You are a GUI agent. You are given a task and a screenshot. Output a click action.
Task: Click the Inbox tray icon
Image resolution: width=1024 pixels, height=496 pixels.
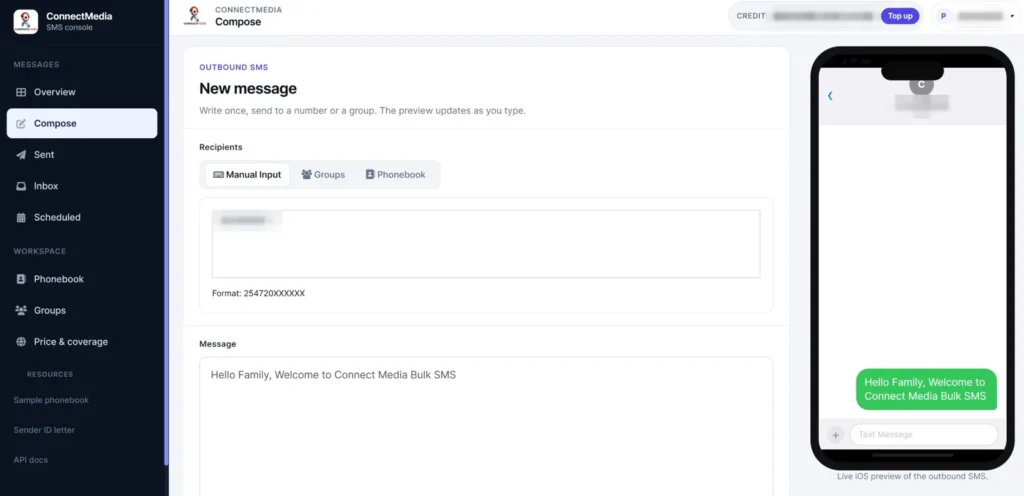[21, 186]
